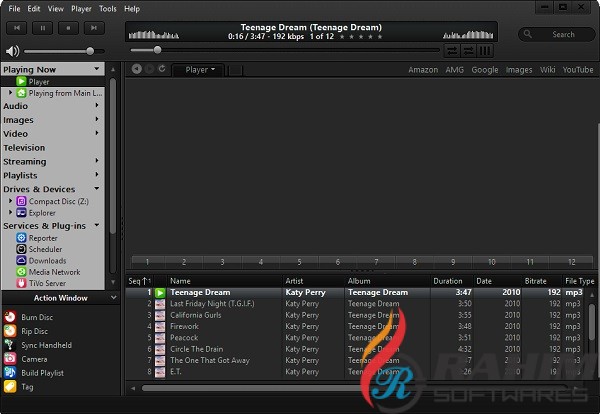The height and width of the screenshot is (414, 600).
Task: Collapse the Playing Now section
Action: (97, 69)
